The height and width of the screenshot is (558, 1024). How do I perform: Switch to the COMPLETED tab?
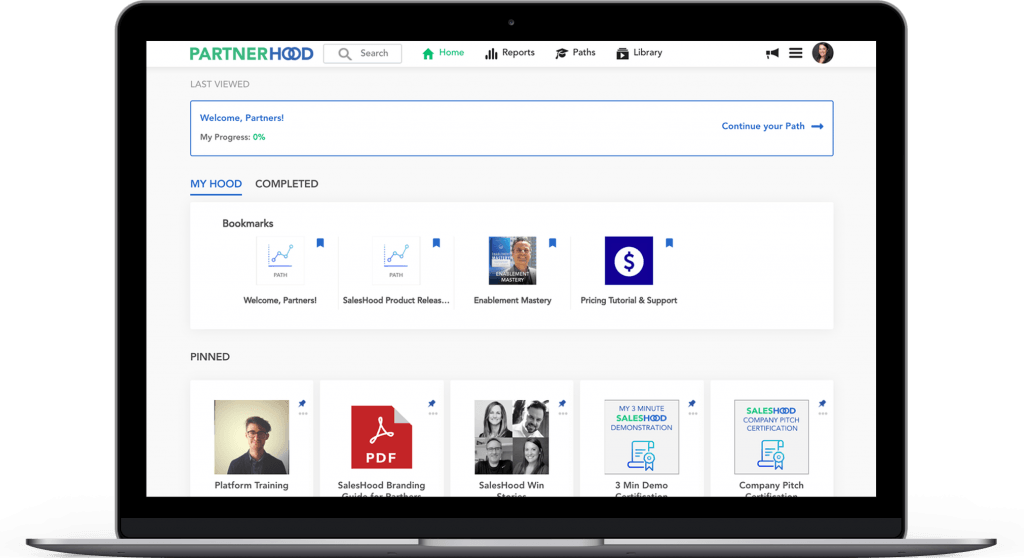point(287,184)
